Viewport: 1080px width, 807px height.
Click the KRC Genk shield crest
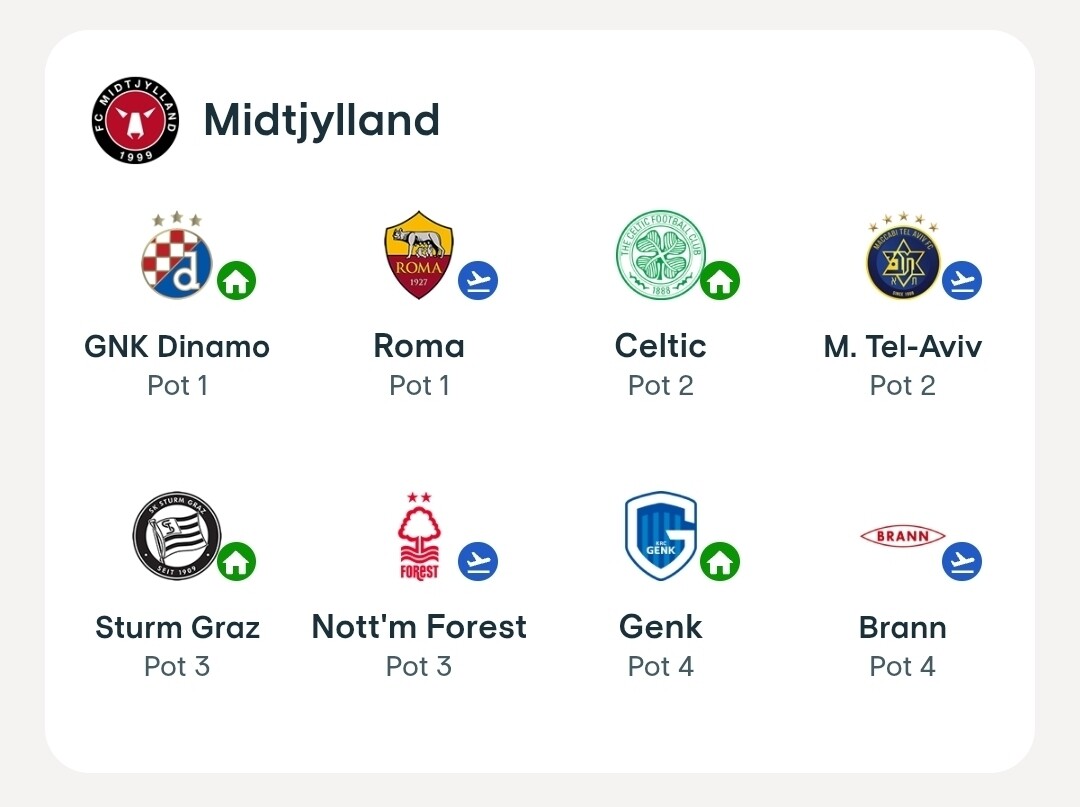[661, 536]
